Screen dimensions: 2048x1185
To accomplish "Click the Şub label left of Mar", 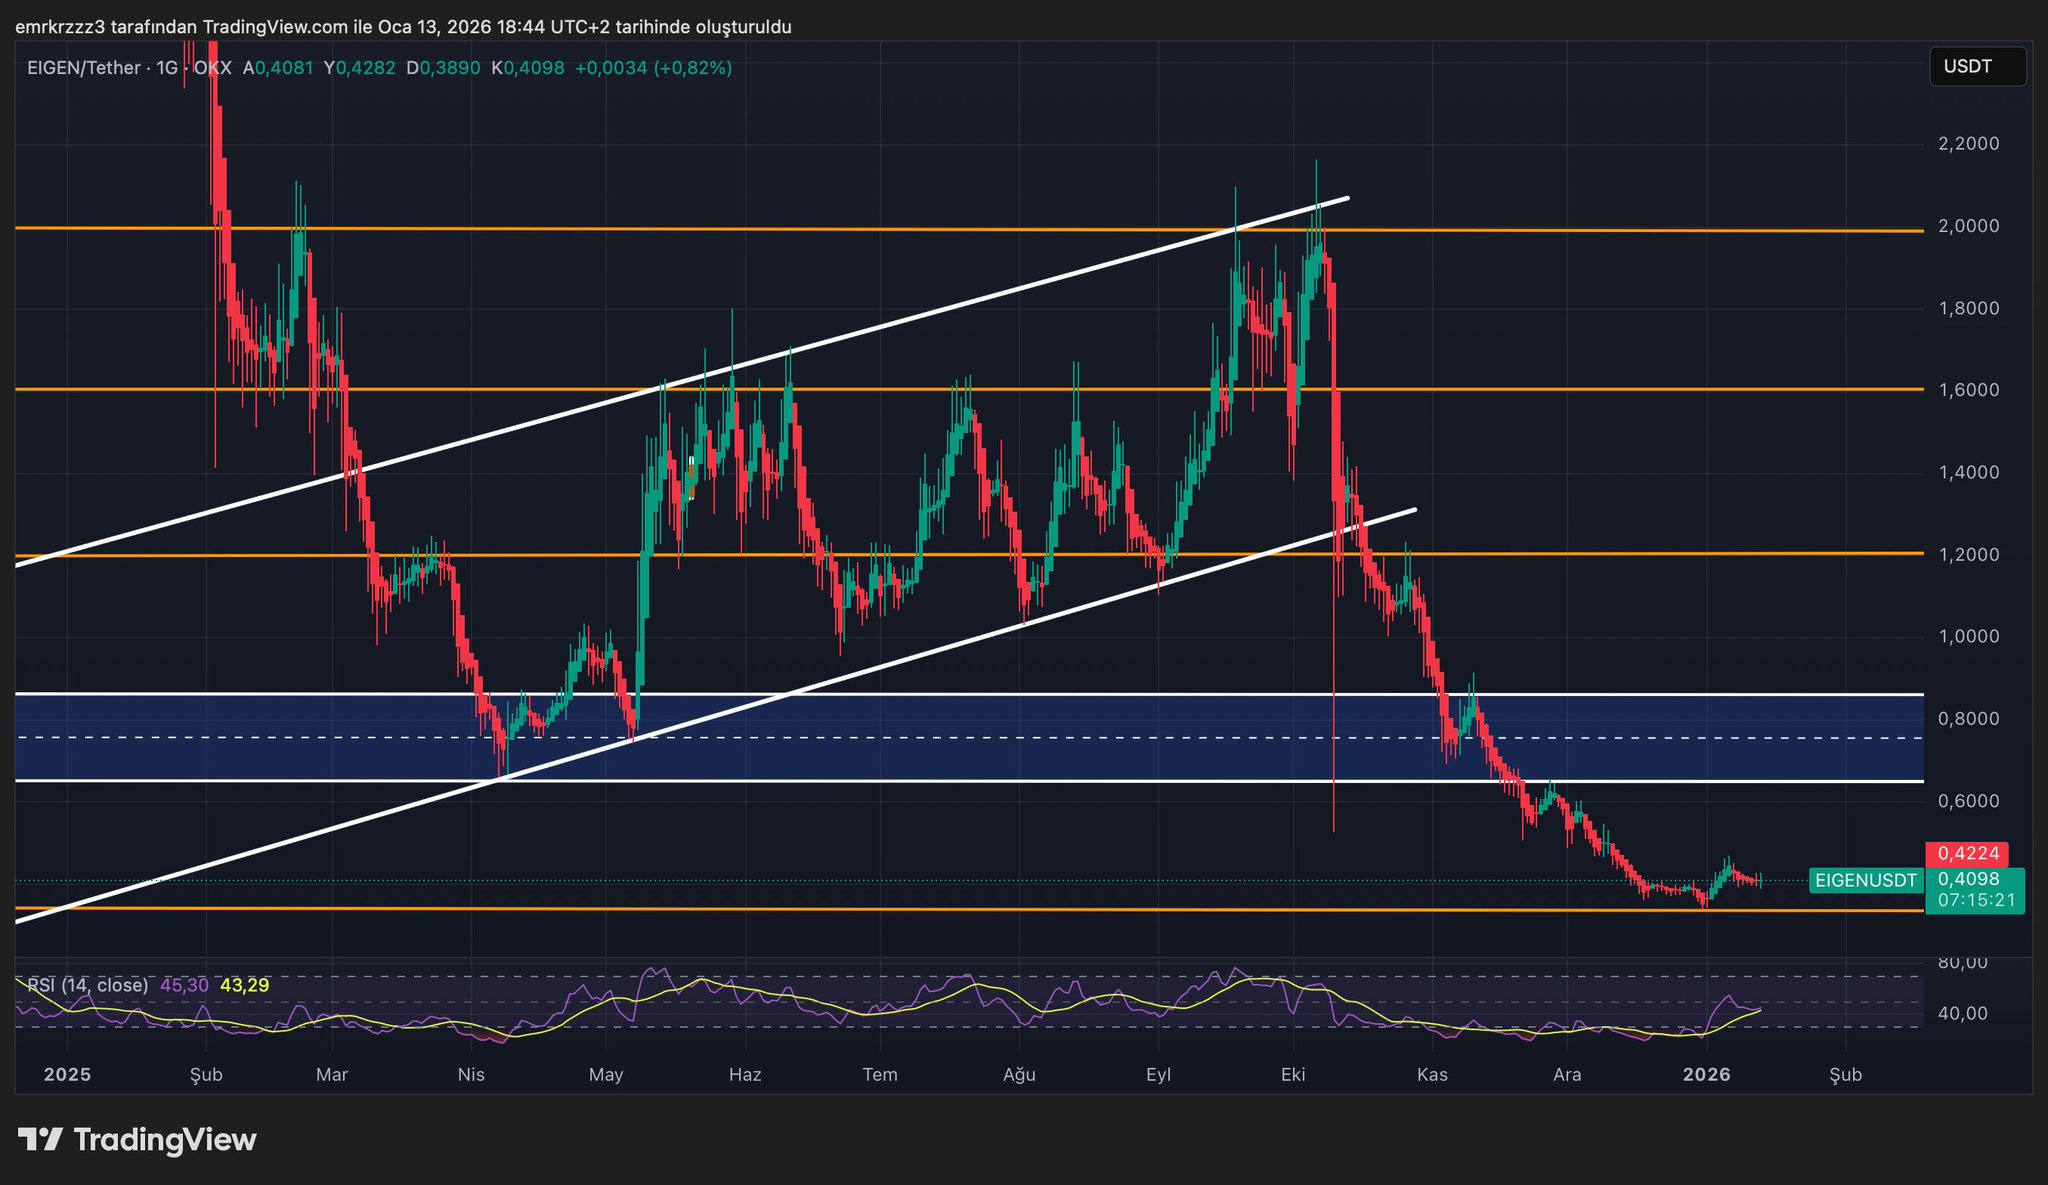I will tap(206, 1075).
